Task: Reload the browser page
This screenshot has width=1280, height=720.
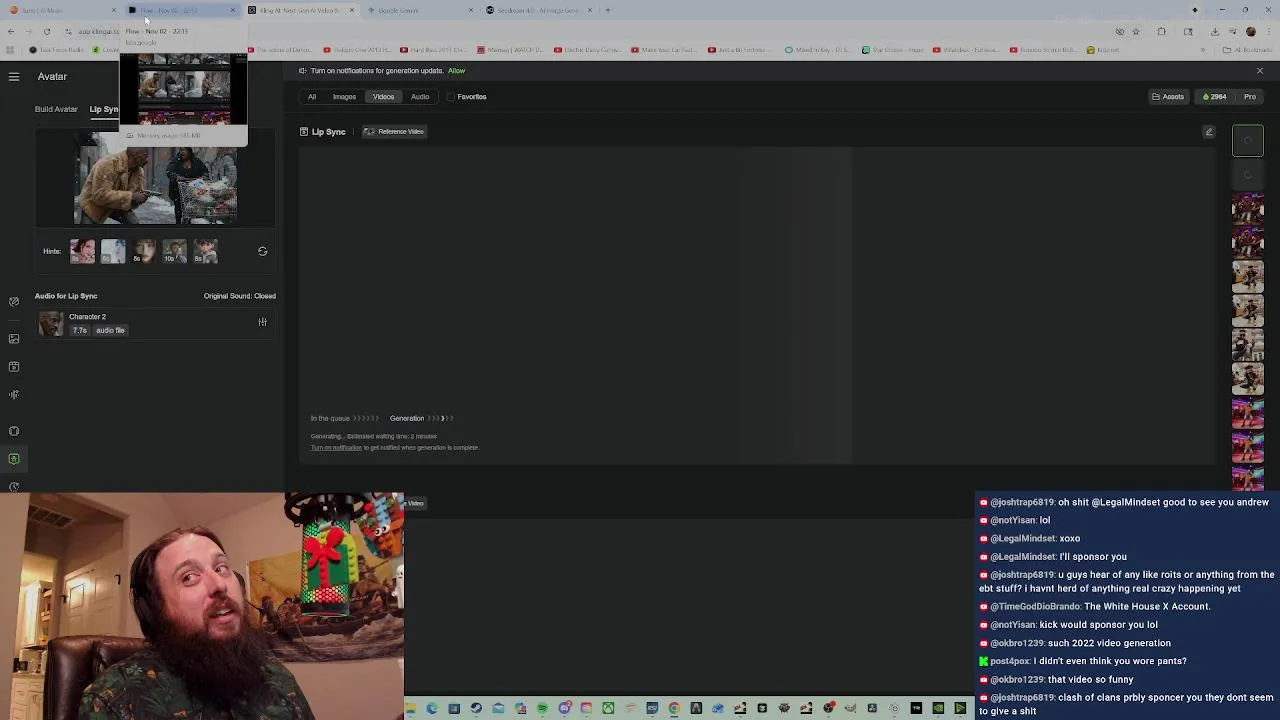Action: [46, 32]
